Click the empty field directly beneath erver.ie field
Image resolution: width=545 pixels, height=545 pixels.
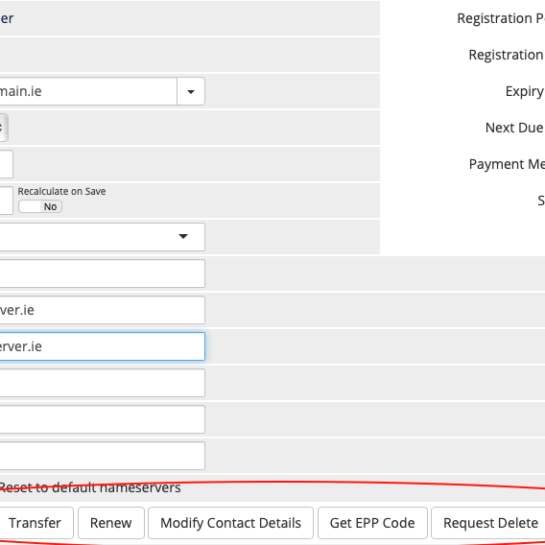102,383
